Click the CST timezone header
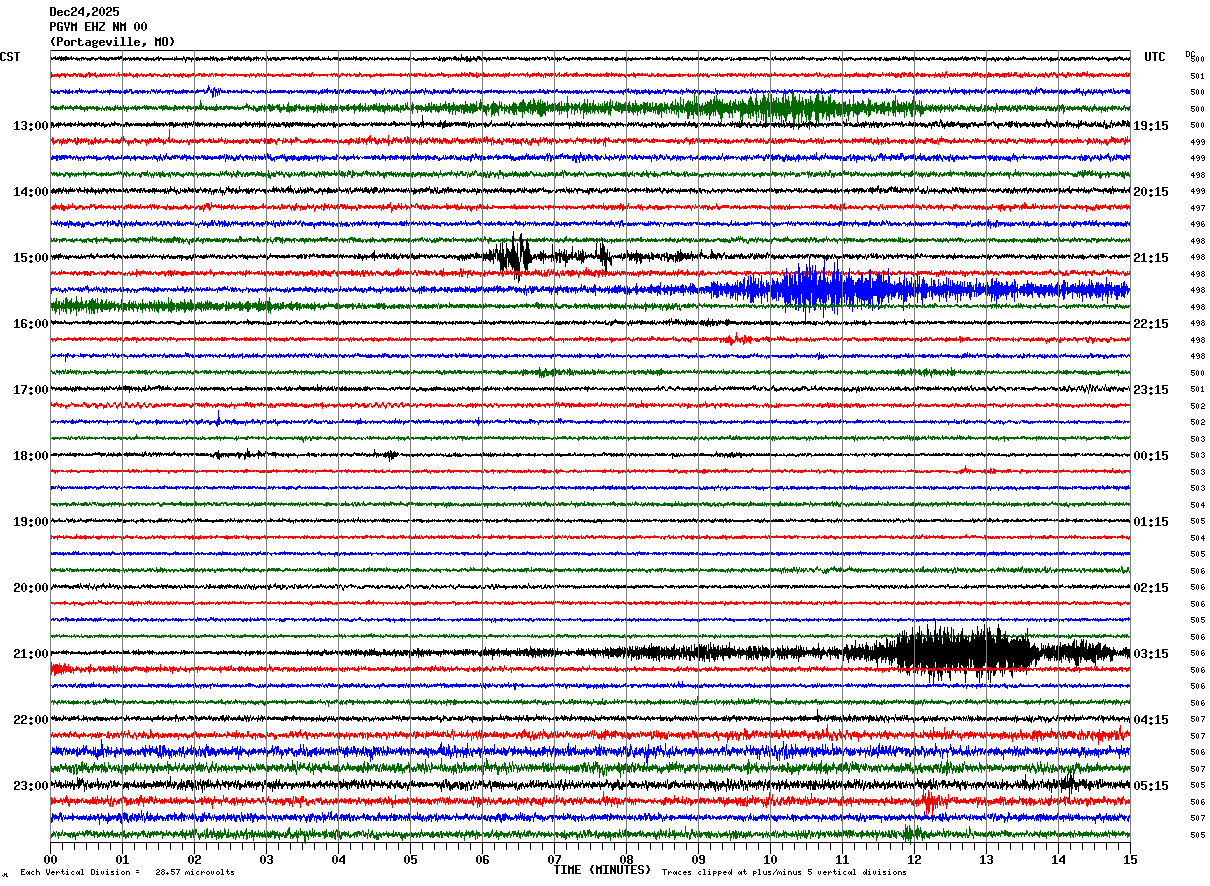The image size is (1210, 886). pyautogui.click(x=10, y=57)
